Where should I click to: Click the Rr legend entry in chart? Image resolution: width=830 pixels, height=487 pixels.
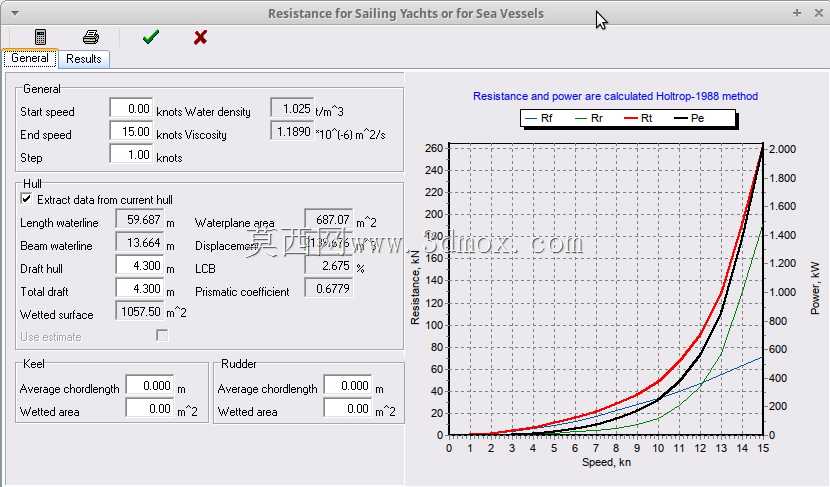pos(589,118)
